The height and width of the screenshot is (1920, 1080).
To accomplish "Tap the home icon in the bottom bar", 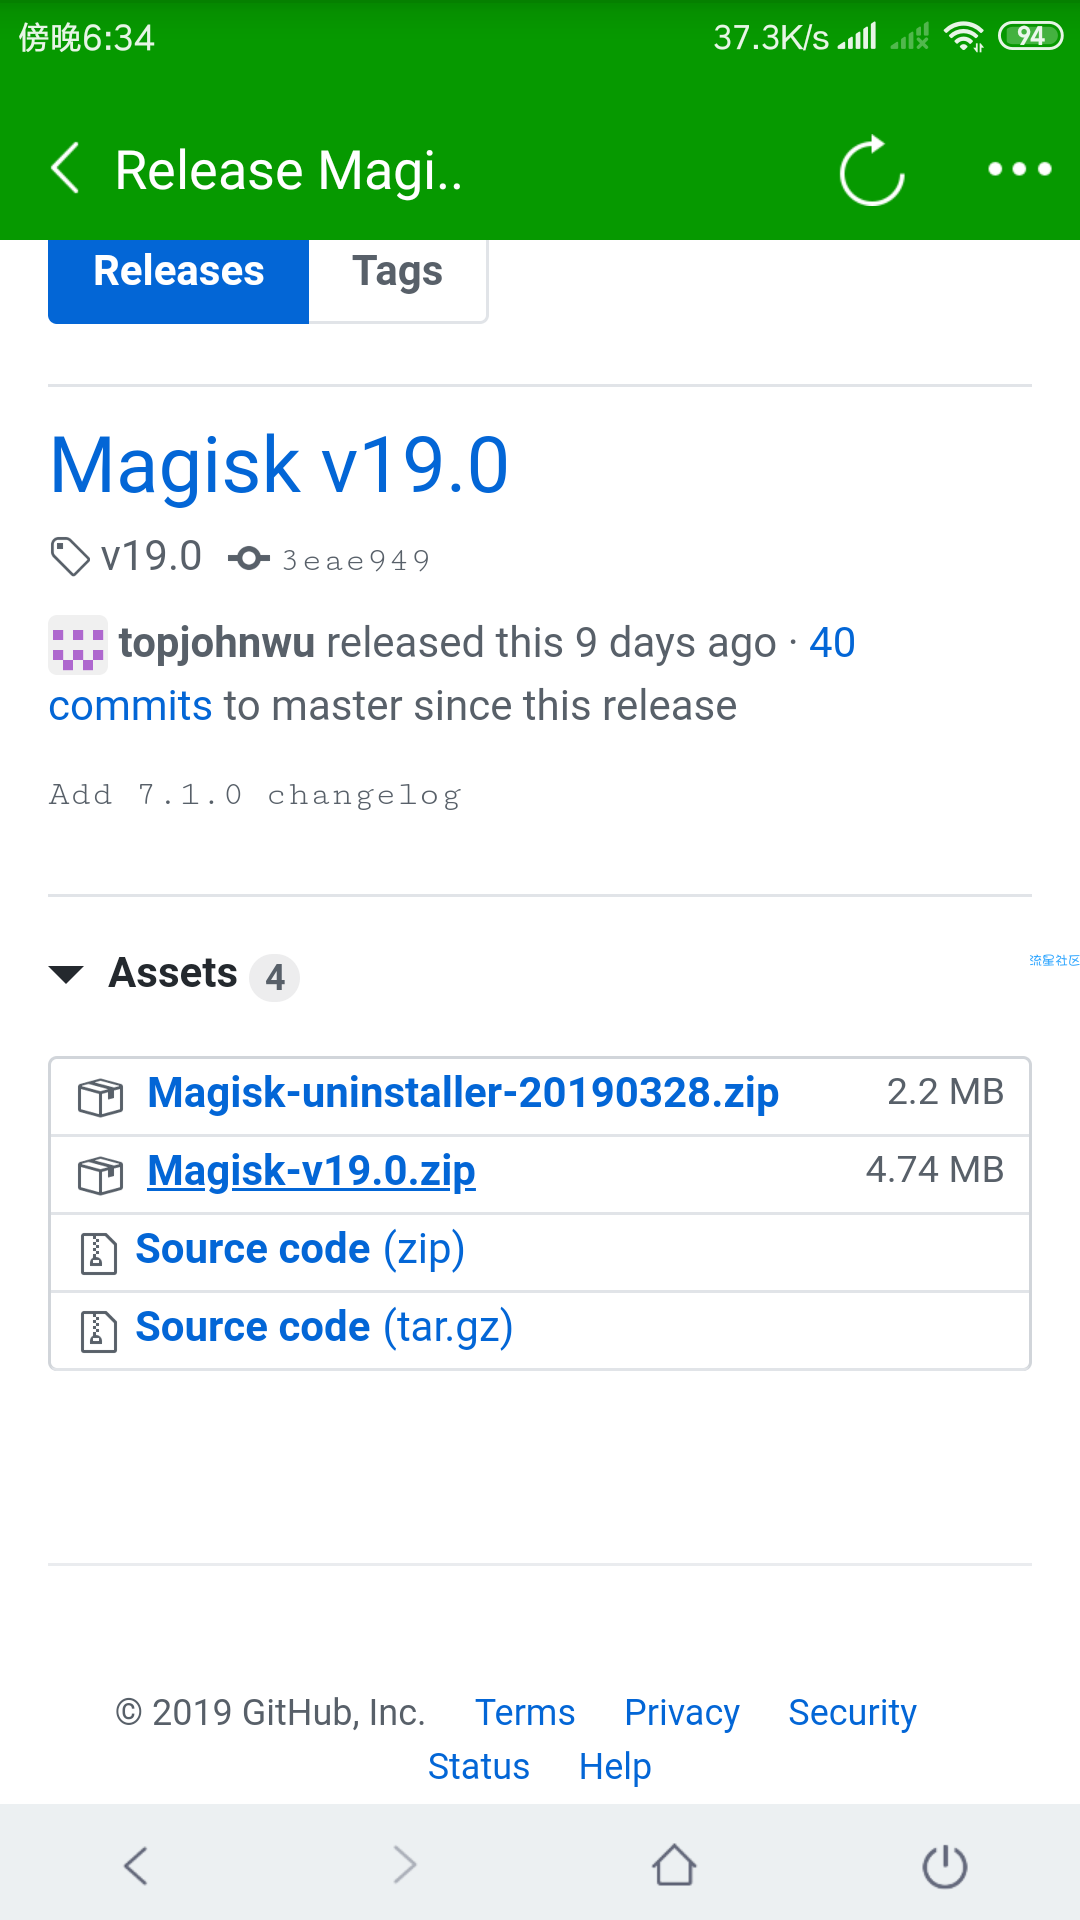I will coord(674,1865).
